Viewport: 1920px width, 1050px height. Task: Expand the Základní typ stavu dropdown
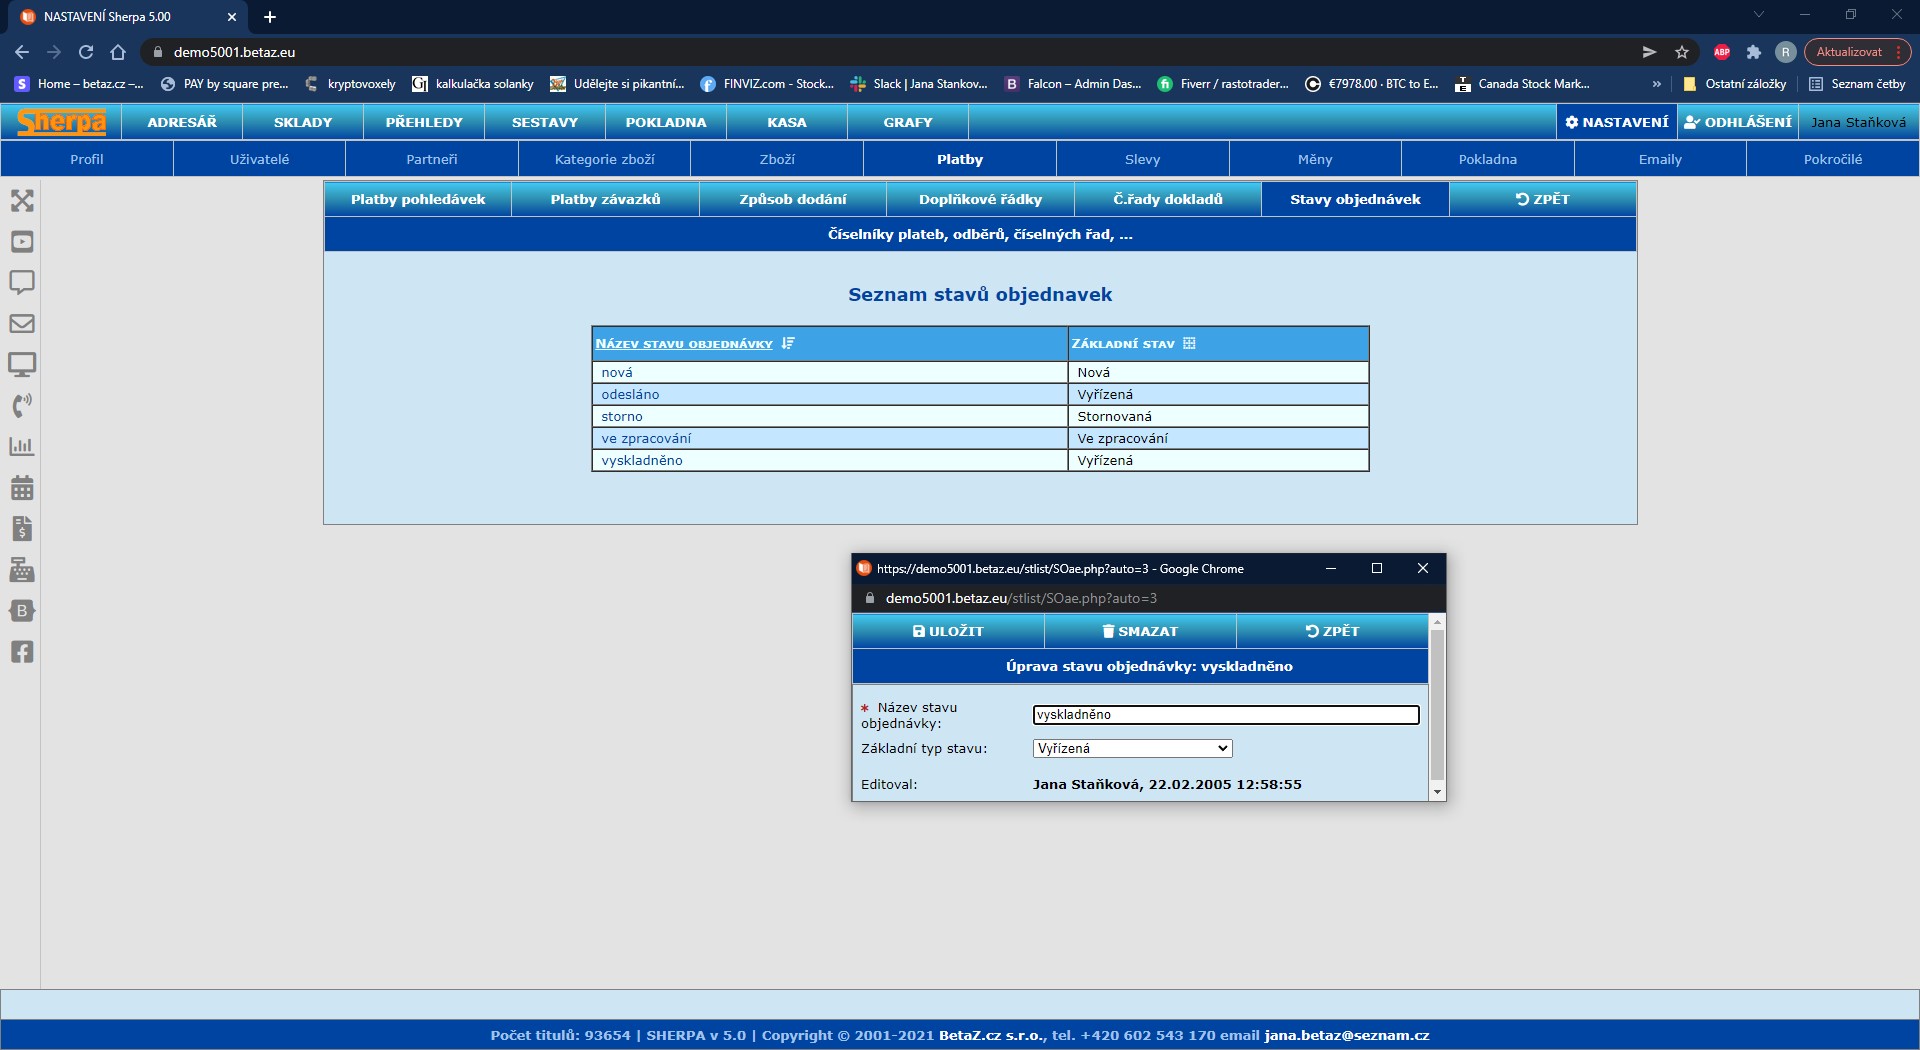coord(1132,749)
